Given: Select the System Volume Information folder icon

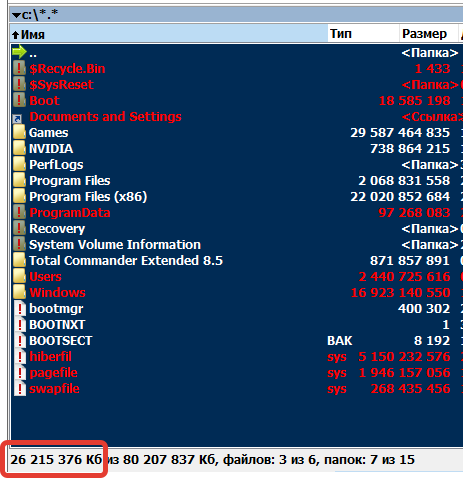Looking at the screenshot, I should point(19,244).
